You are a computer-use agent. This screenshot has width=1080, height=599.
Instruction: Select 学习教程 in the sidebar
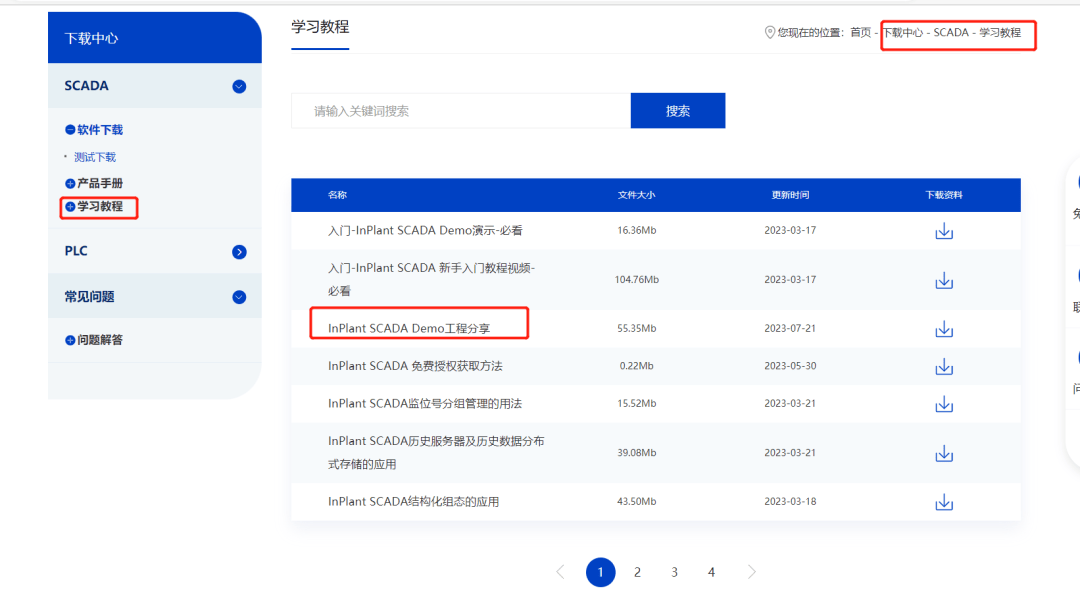[x=100, y=207]
